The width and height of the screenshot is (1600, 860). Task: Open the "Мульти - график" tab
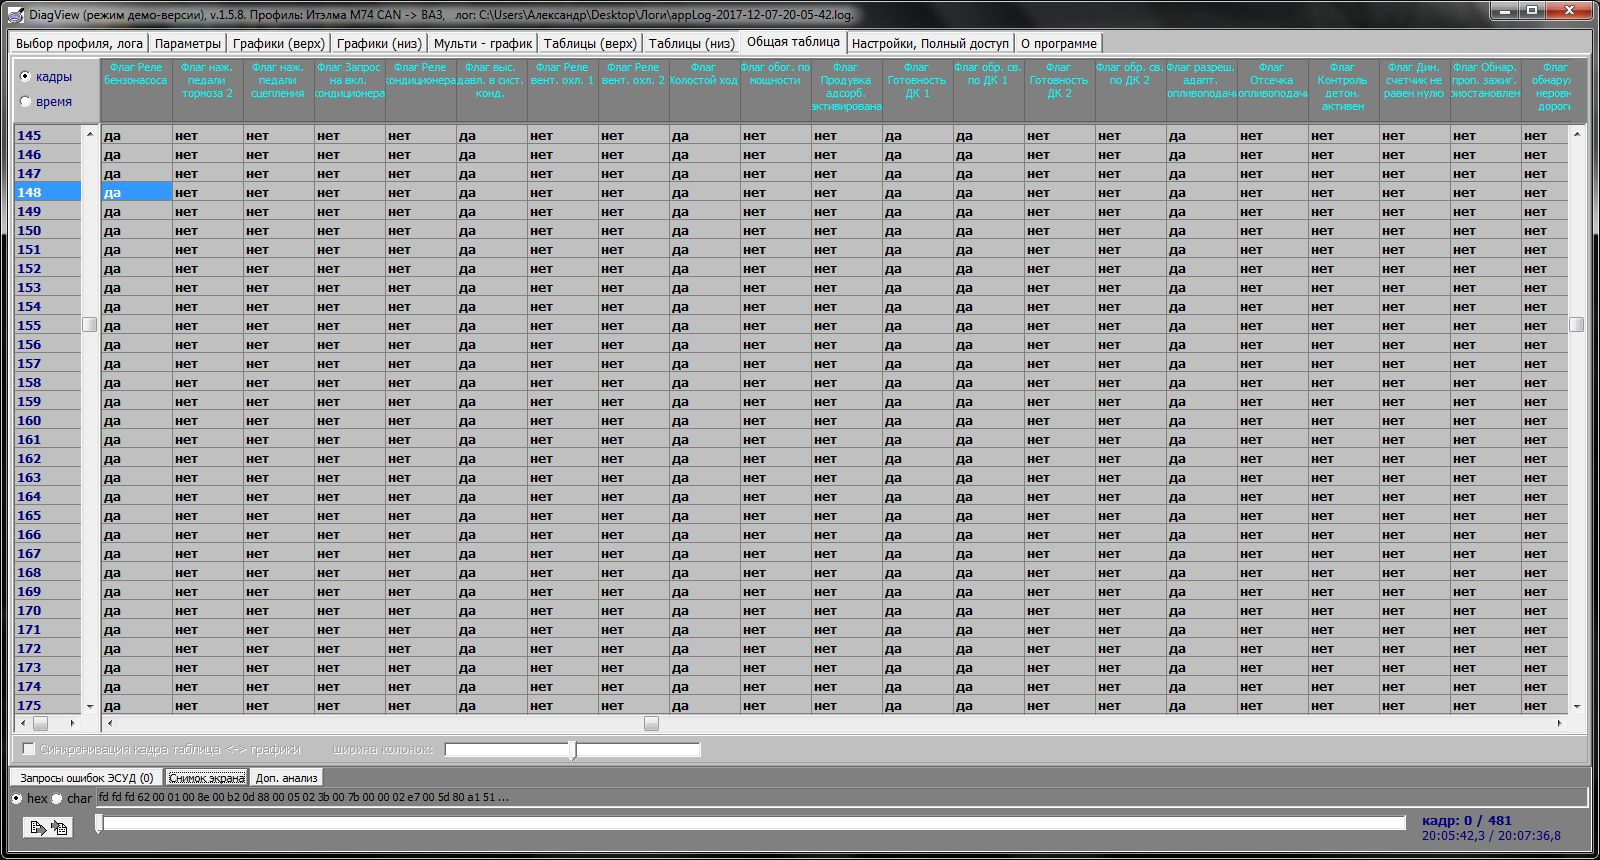pos(482,43)
